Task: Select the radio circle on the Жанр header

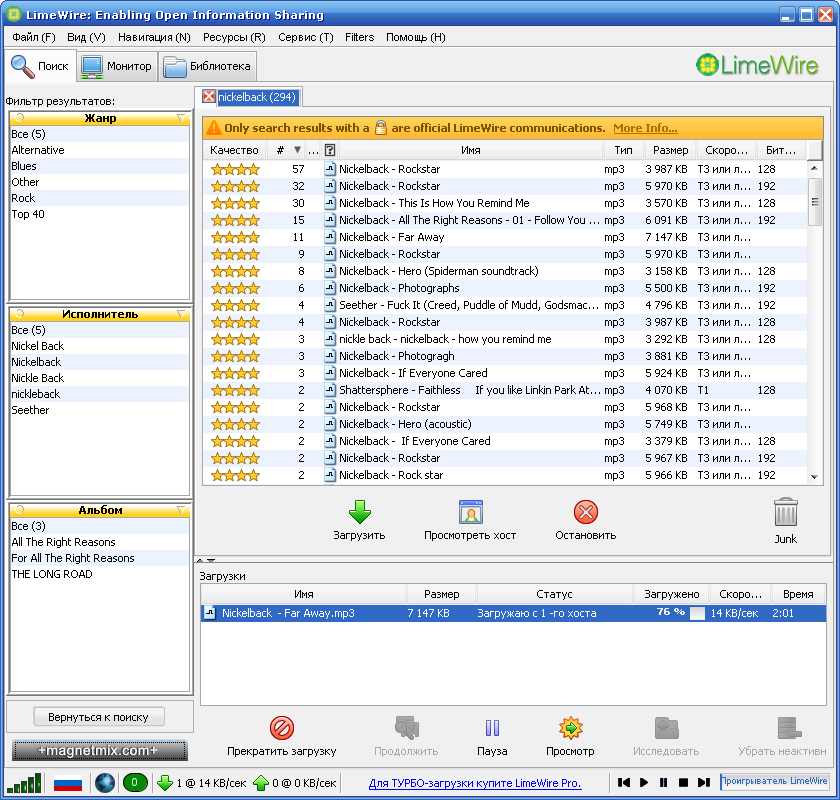Action: click(x=20, y=117)
